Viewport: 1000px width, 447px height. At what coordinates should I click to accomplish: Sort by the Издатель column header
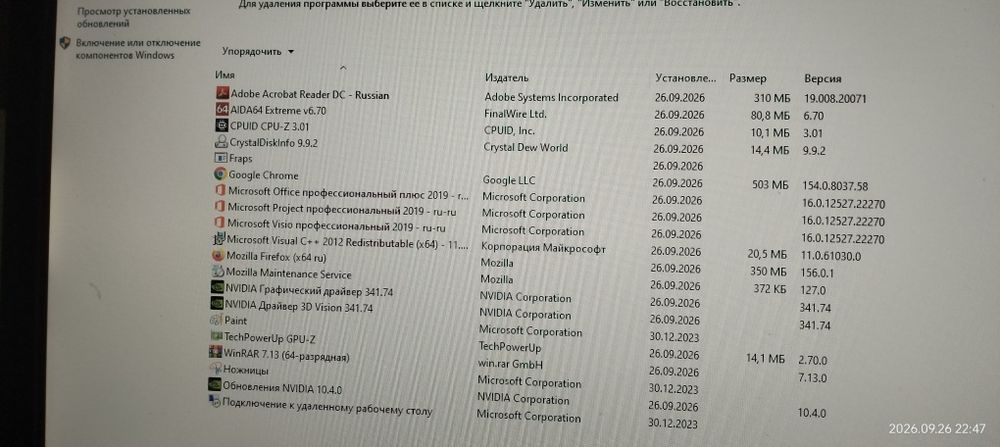(506, 78)
